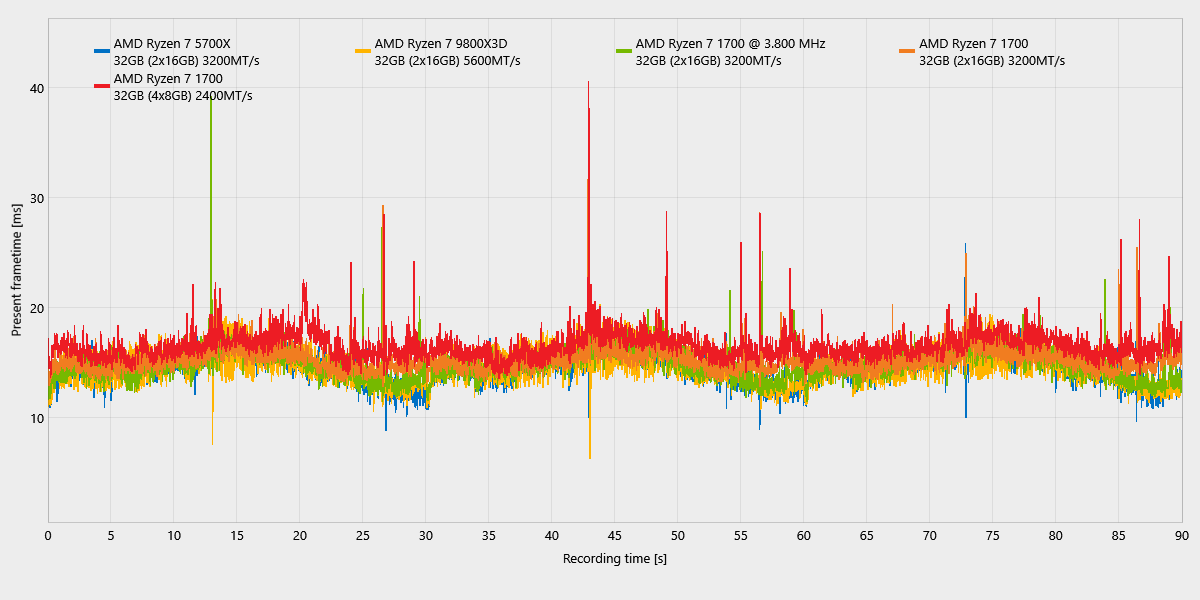This screenshot has height=600, width=1200.
Task: Select the AMD Ryzen 7 5700X legend label
Action: point(172,44)
